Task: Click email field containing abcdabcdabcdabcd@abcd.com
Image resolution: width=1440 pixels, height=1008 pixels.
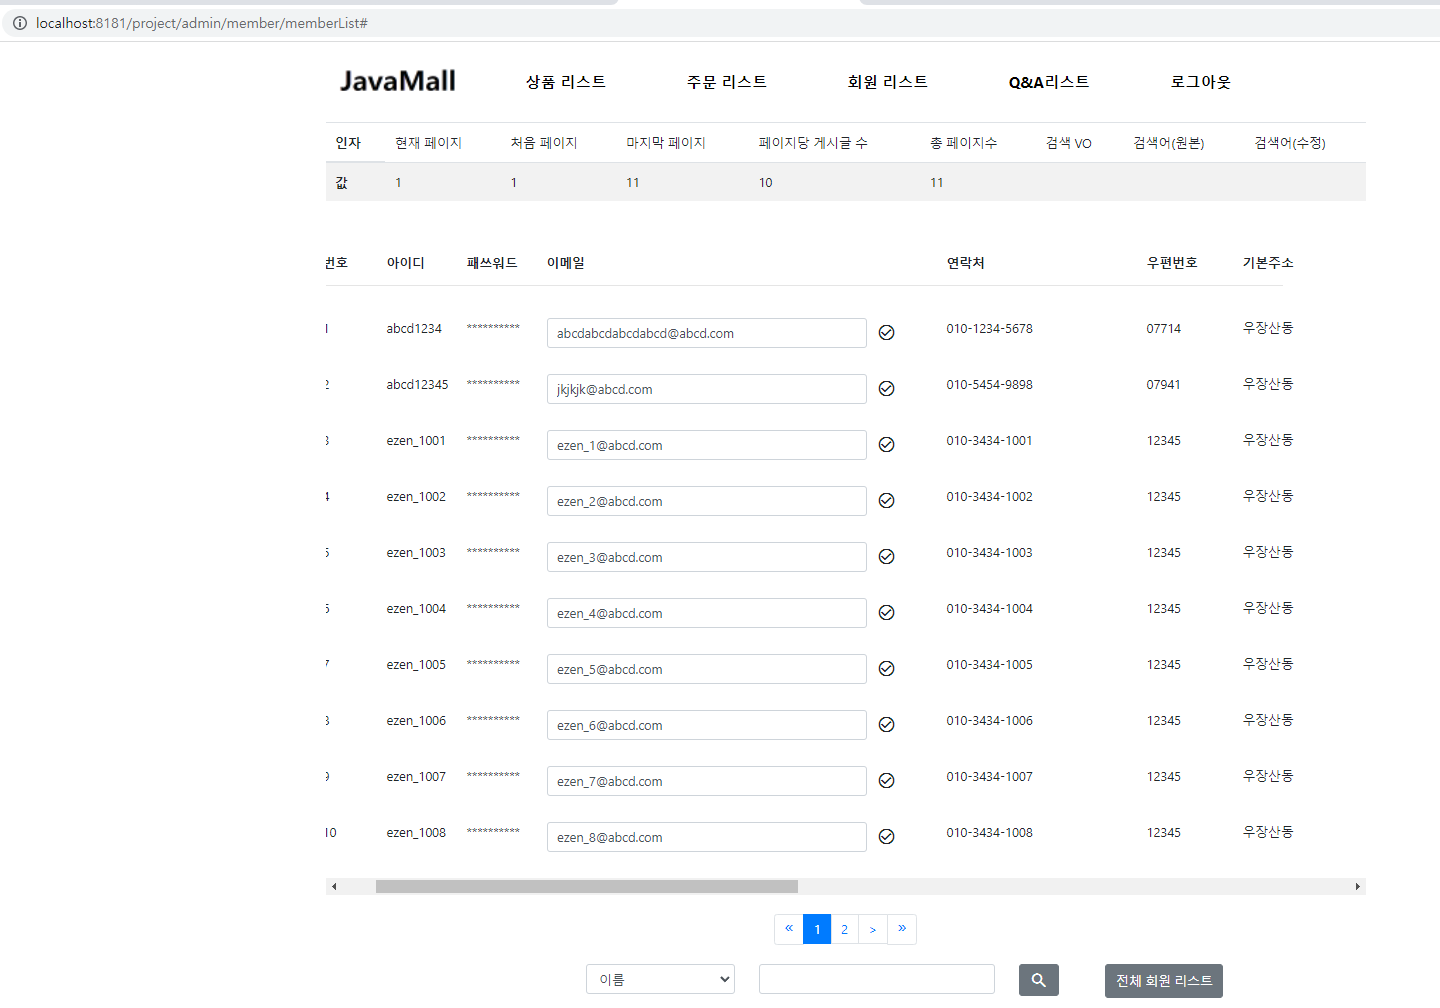Action: [707, 333]
